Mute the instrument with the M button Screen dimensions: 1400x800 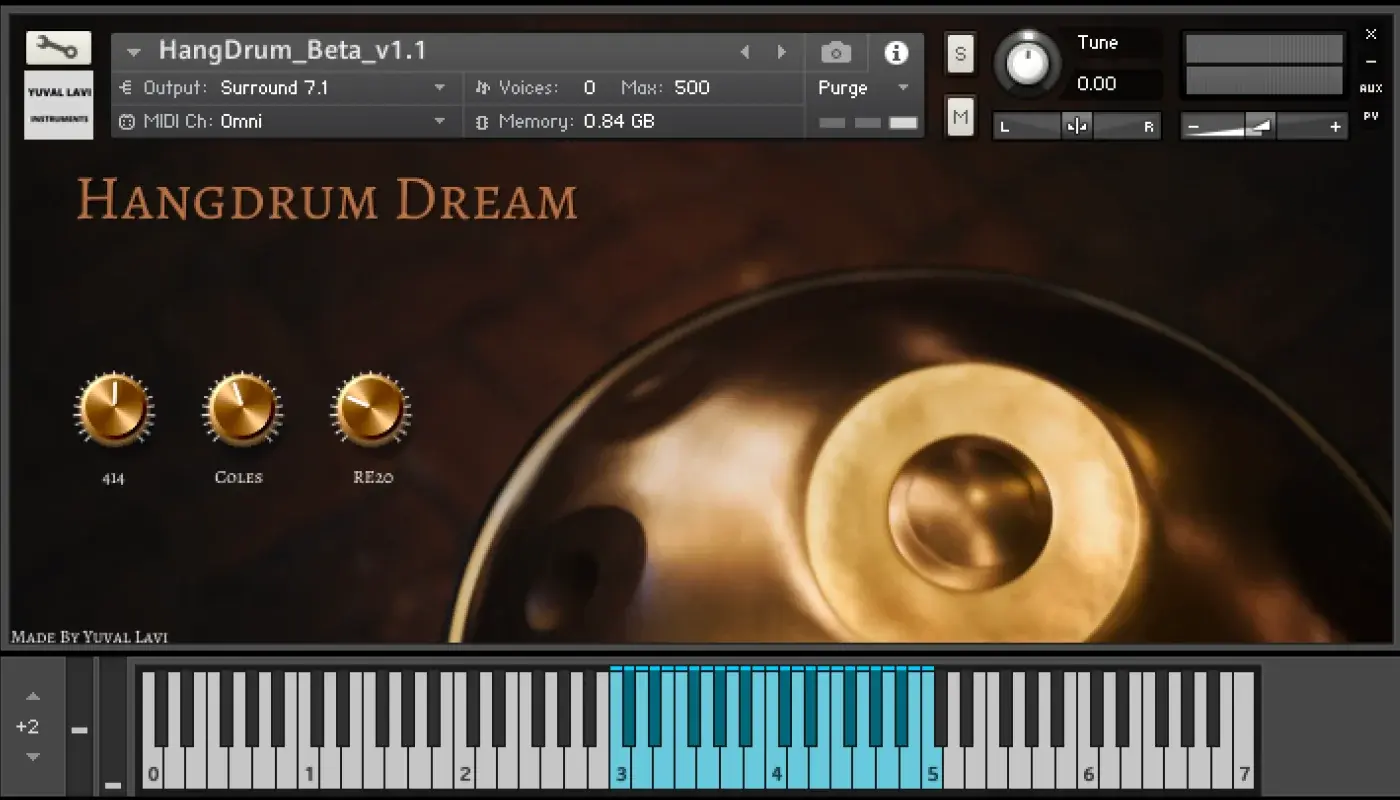click(959, 117)
